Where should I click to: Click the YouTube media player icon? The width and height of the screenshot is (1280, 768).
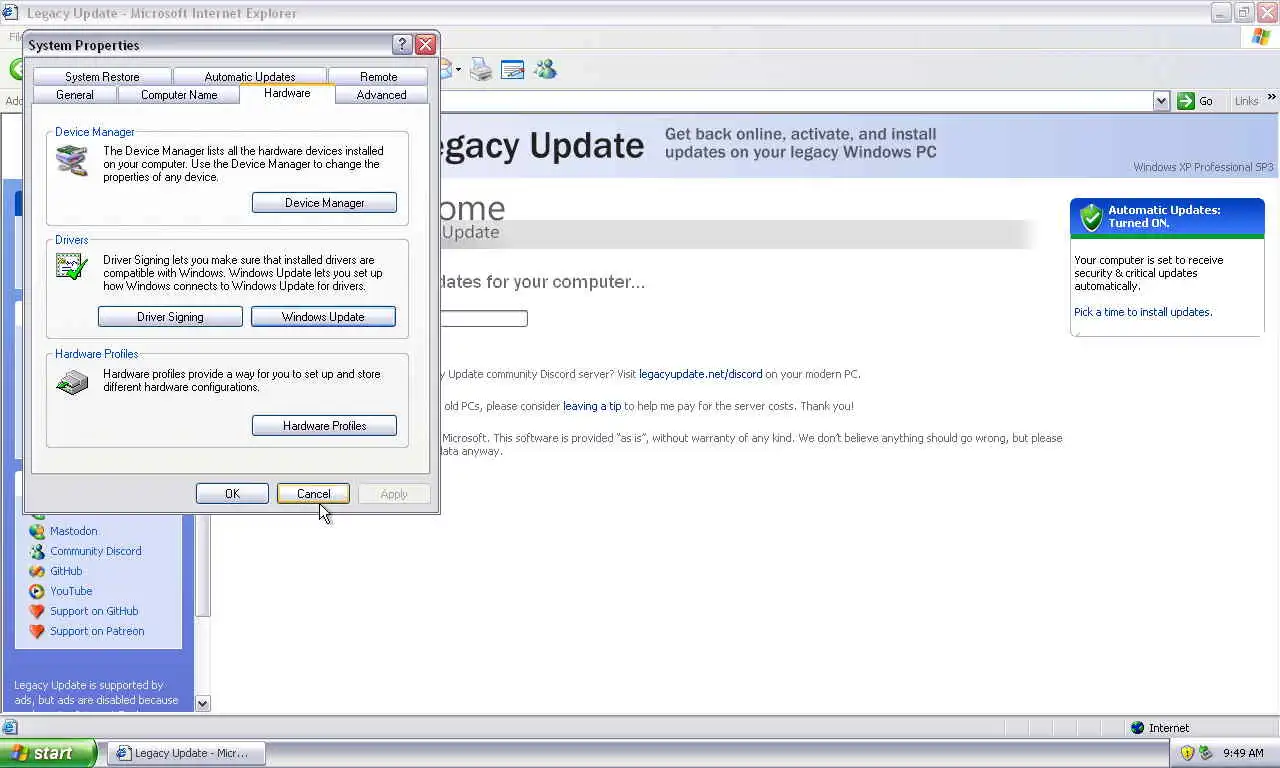37,591
